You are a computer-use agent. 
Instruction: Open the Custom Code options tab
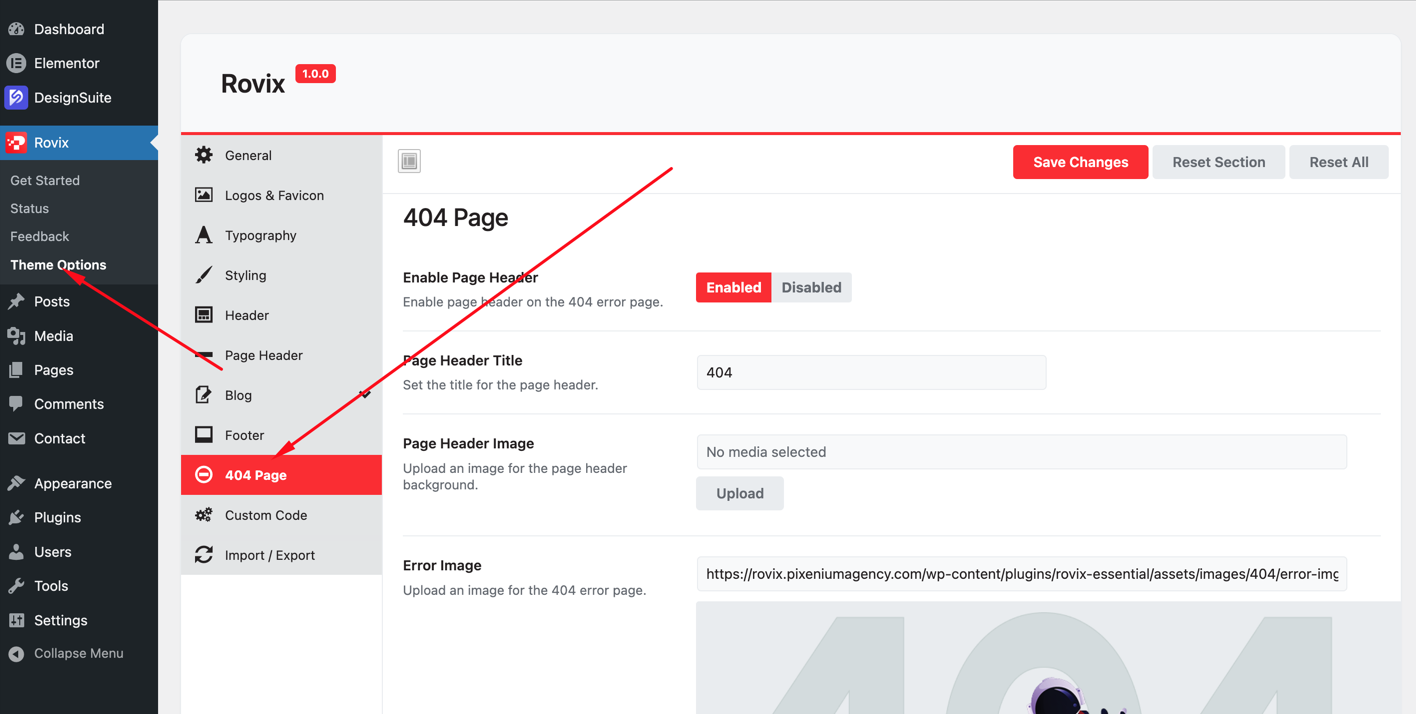pyautogui.click(x=282, y=515)
